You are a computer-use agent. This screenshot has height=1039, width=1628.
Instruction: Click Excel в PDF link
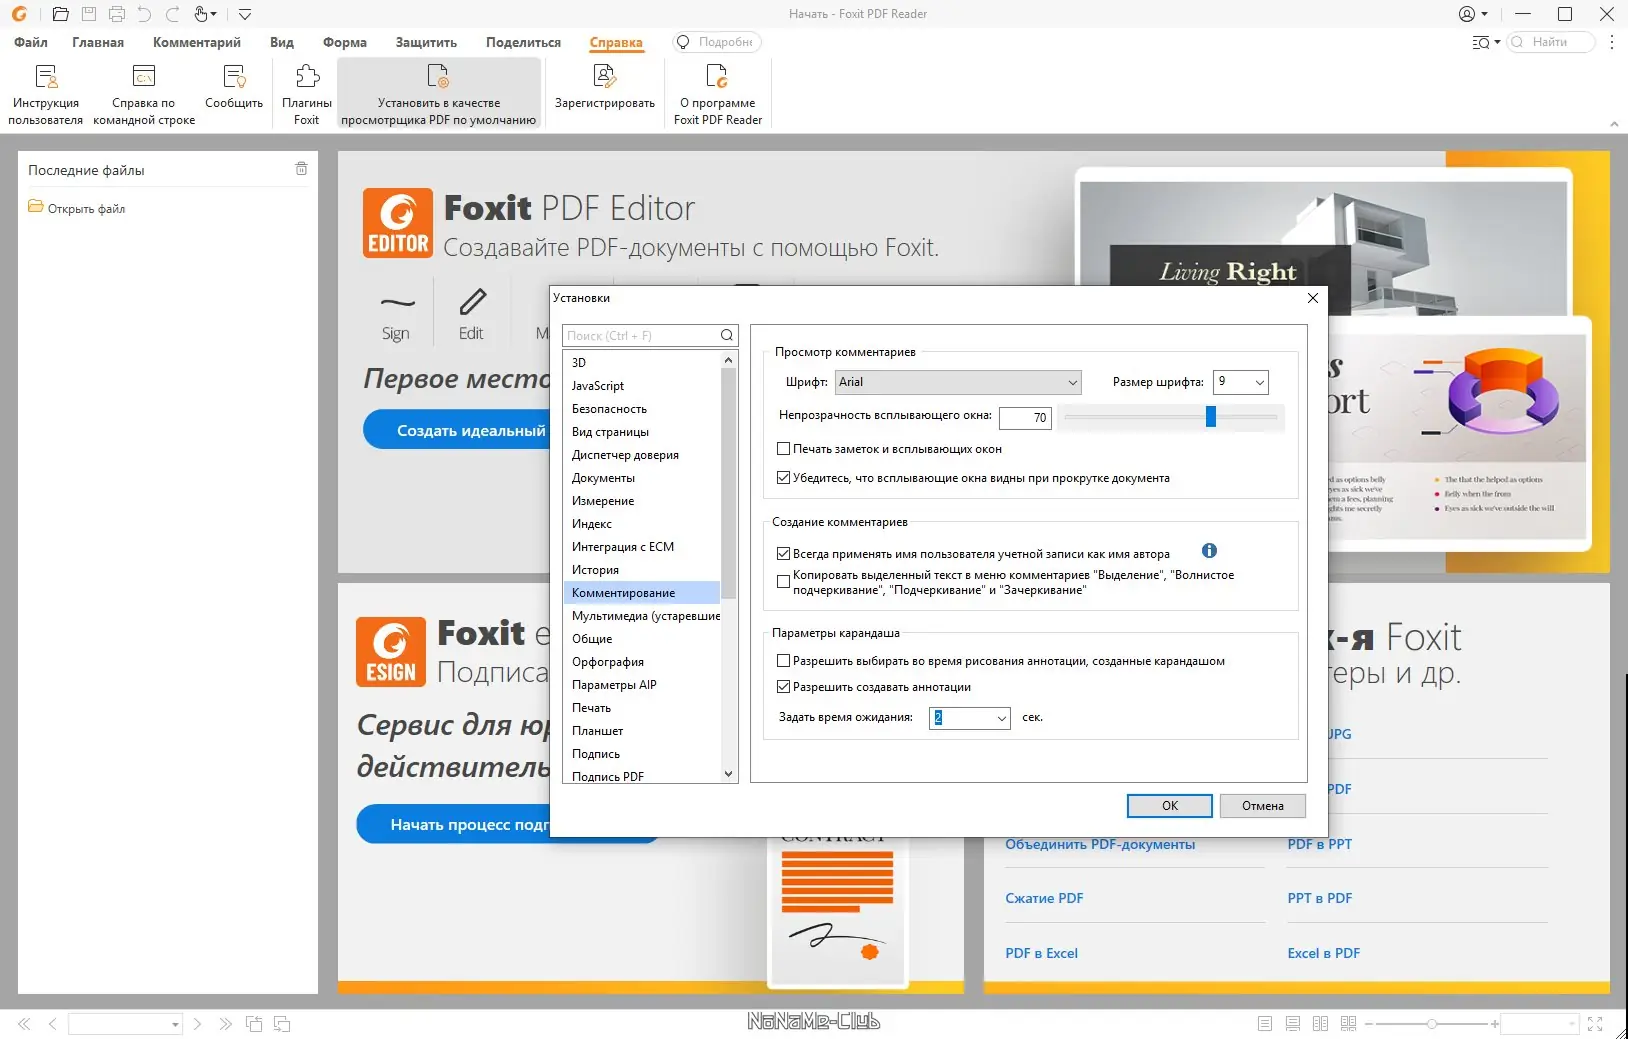click(1324, 953)
